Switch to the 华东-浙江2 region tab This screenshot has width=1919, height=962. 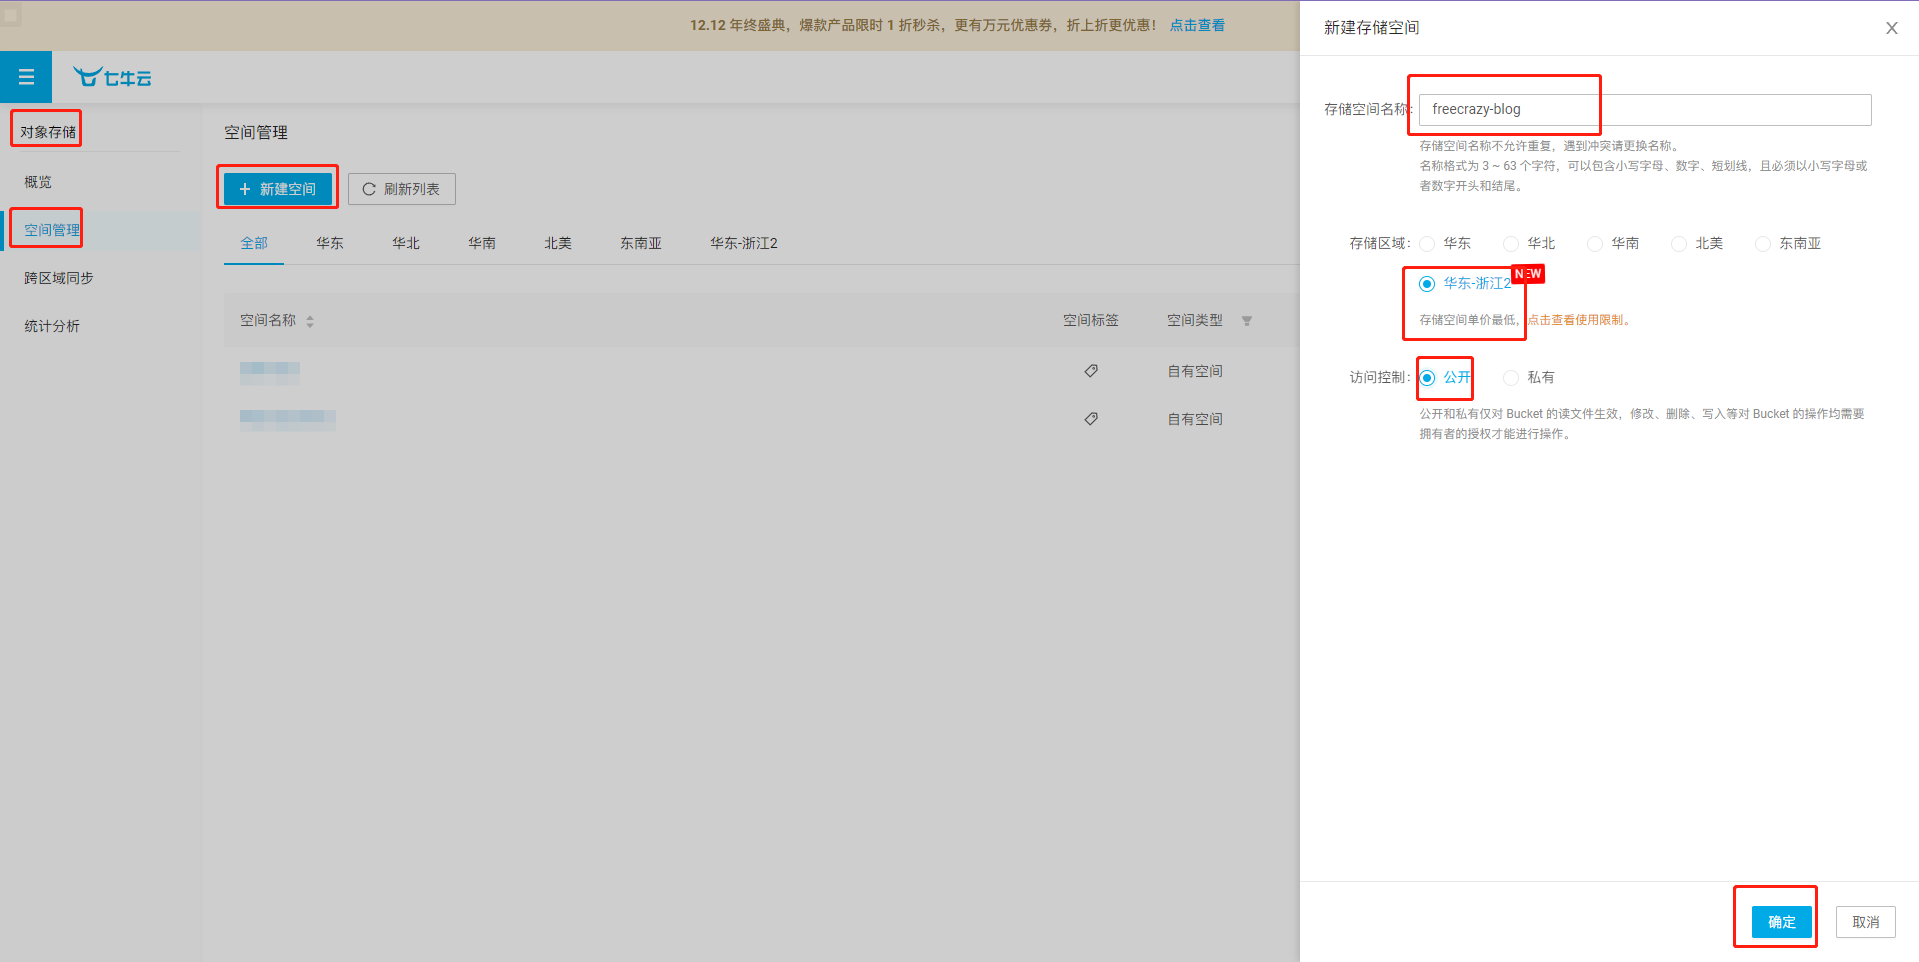[x=743, y=243]
